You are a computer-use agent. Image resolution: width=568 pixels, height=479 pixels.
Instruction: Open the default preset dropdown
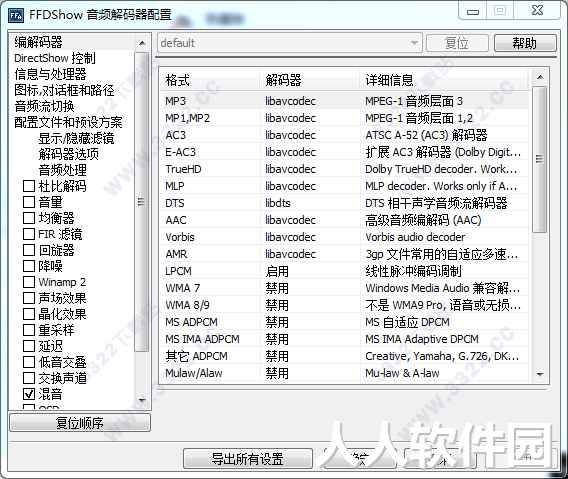tap(290, 43)
